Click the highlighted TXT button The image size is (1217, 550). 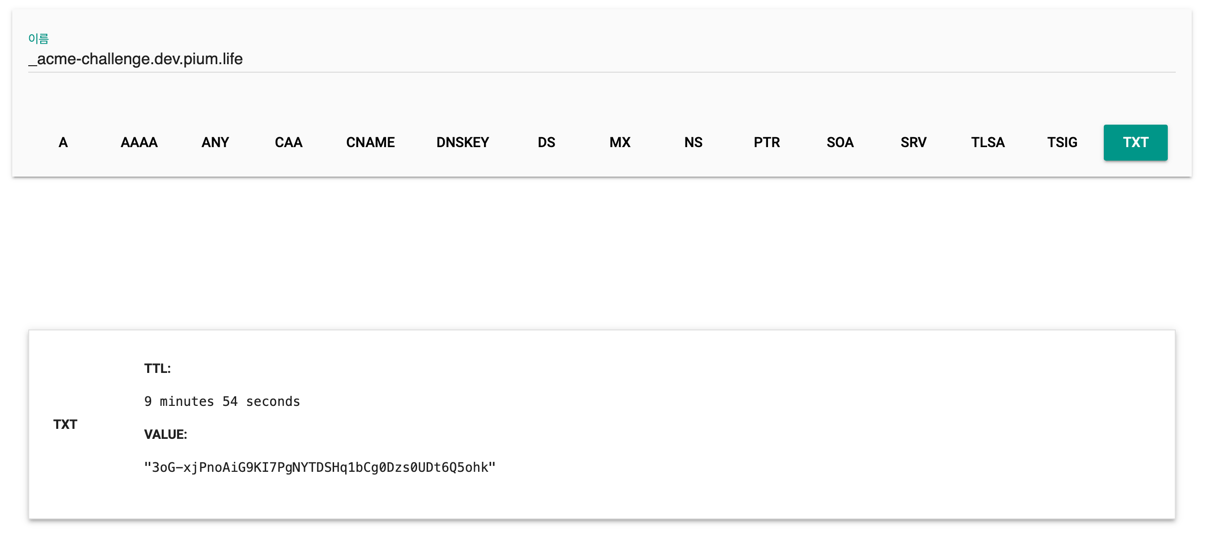1136,143
